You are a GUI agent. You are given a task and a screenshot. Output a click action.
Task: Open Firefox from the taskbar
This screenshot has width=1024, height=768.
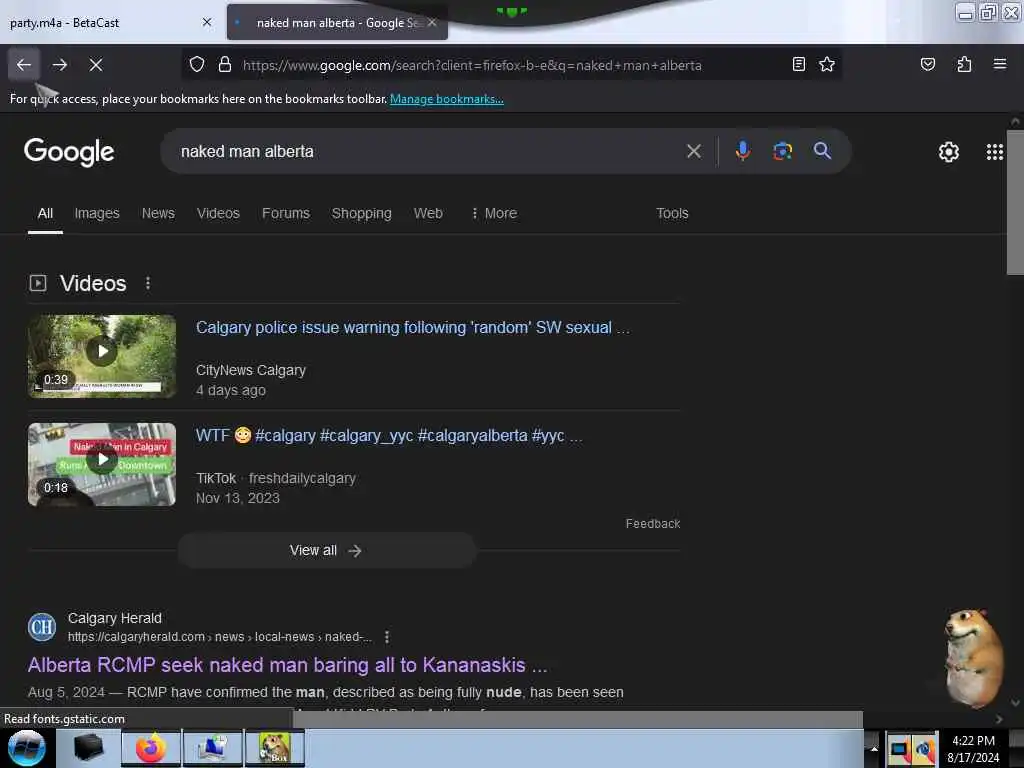point(150,748)
